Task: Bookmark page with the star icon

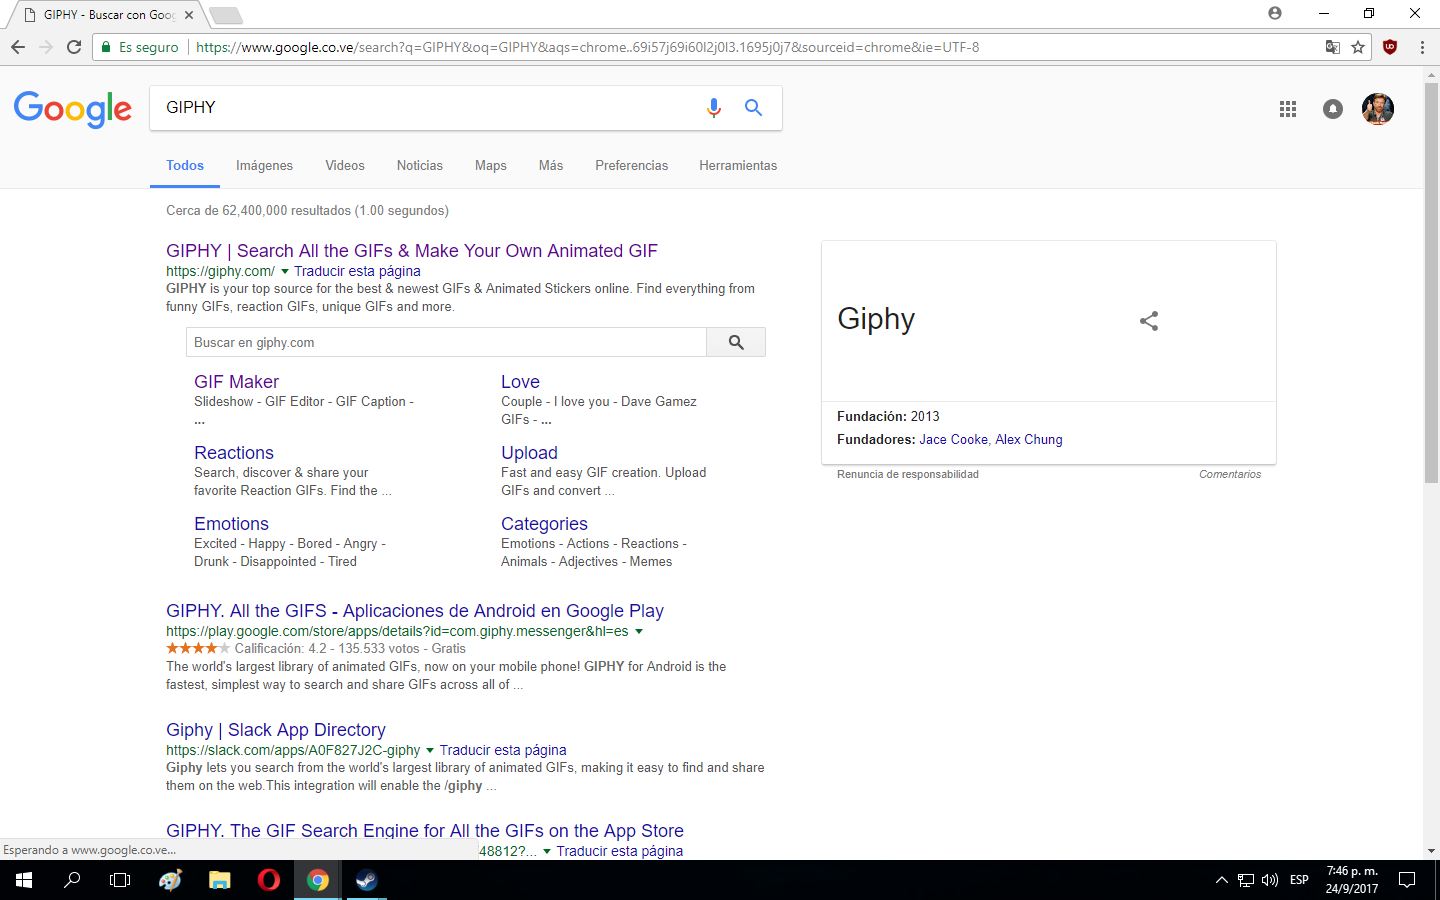Action: (x=1358, y=47)
